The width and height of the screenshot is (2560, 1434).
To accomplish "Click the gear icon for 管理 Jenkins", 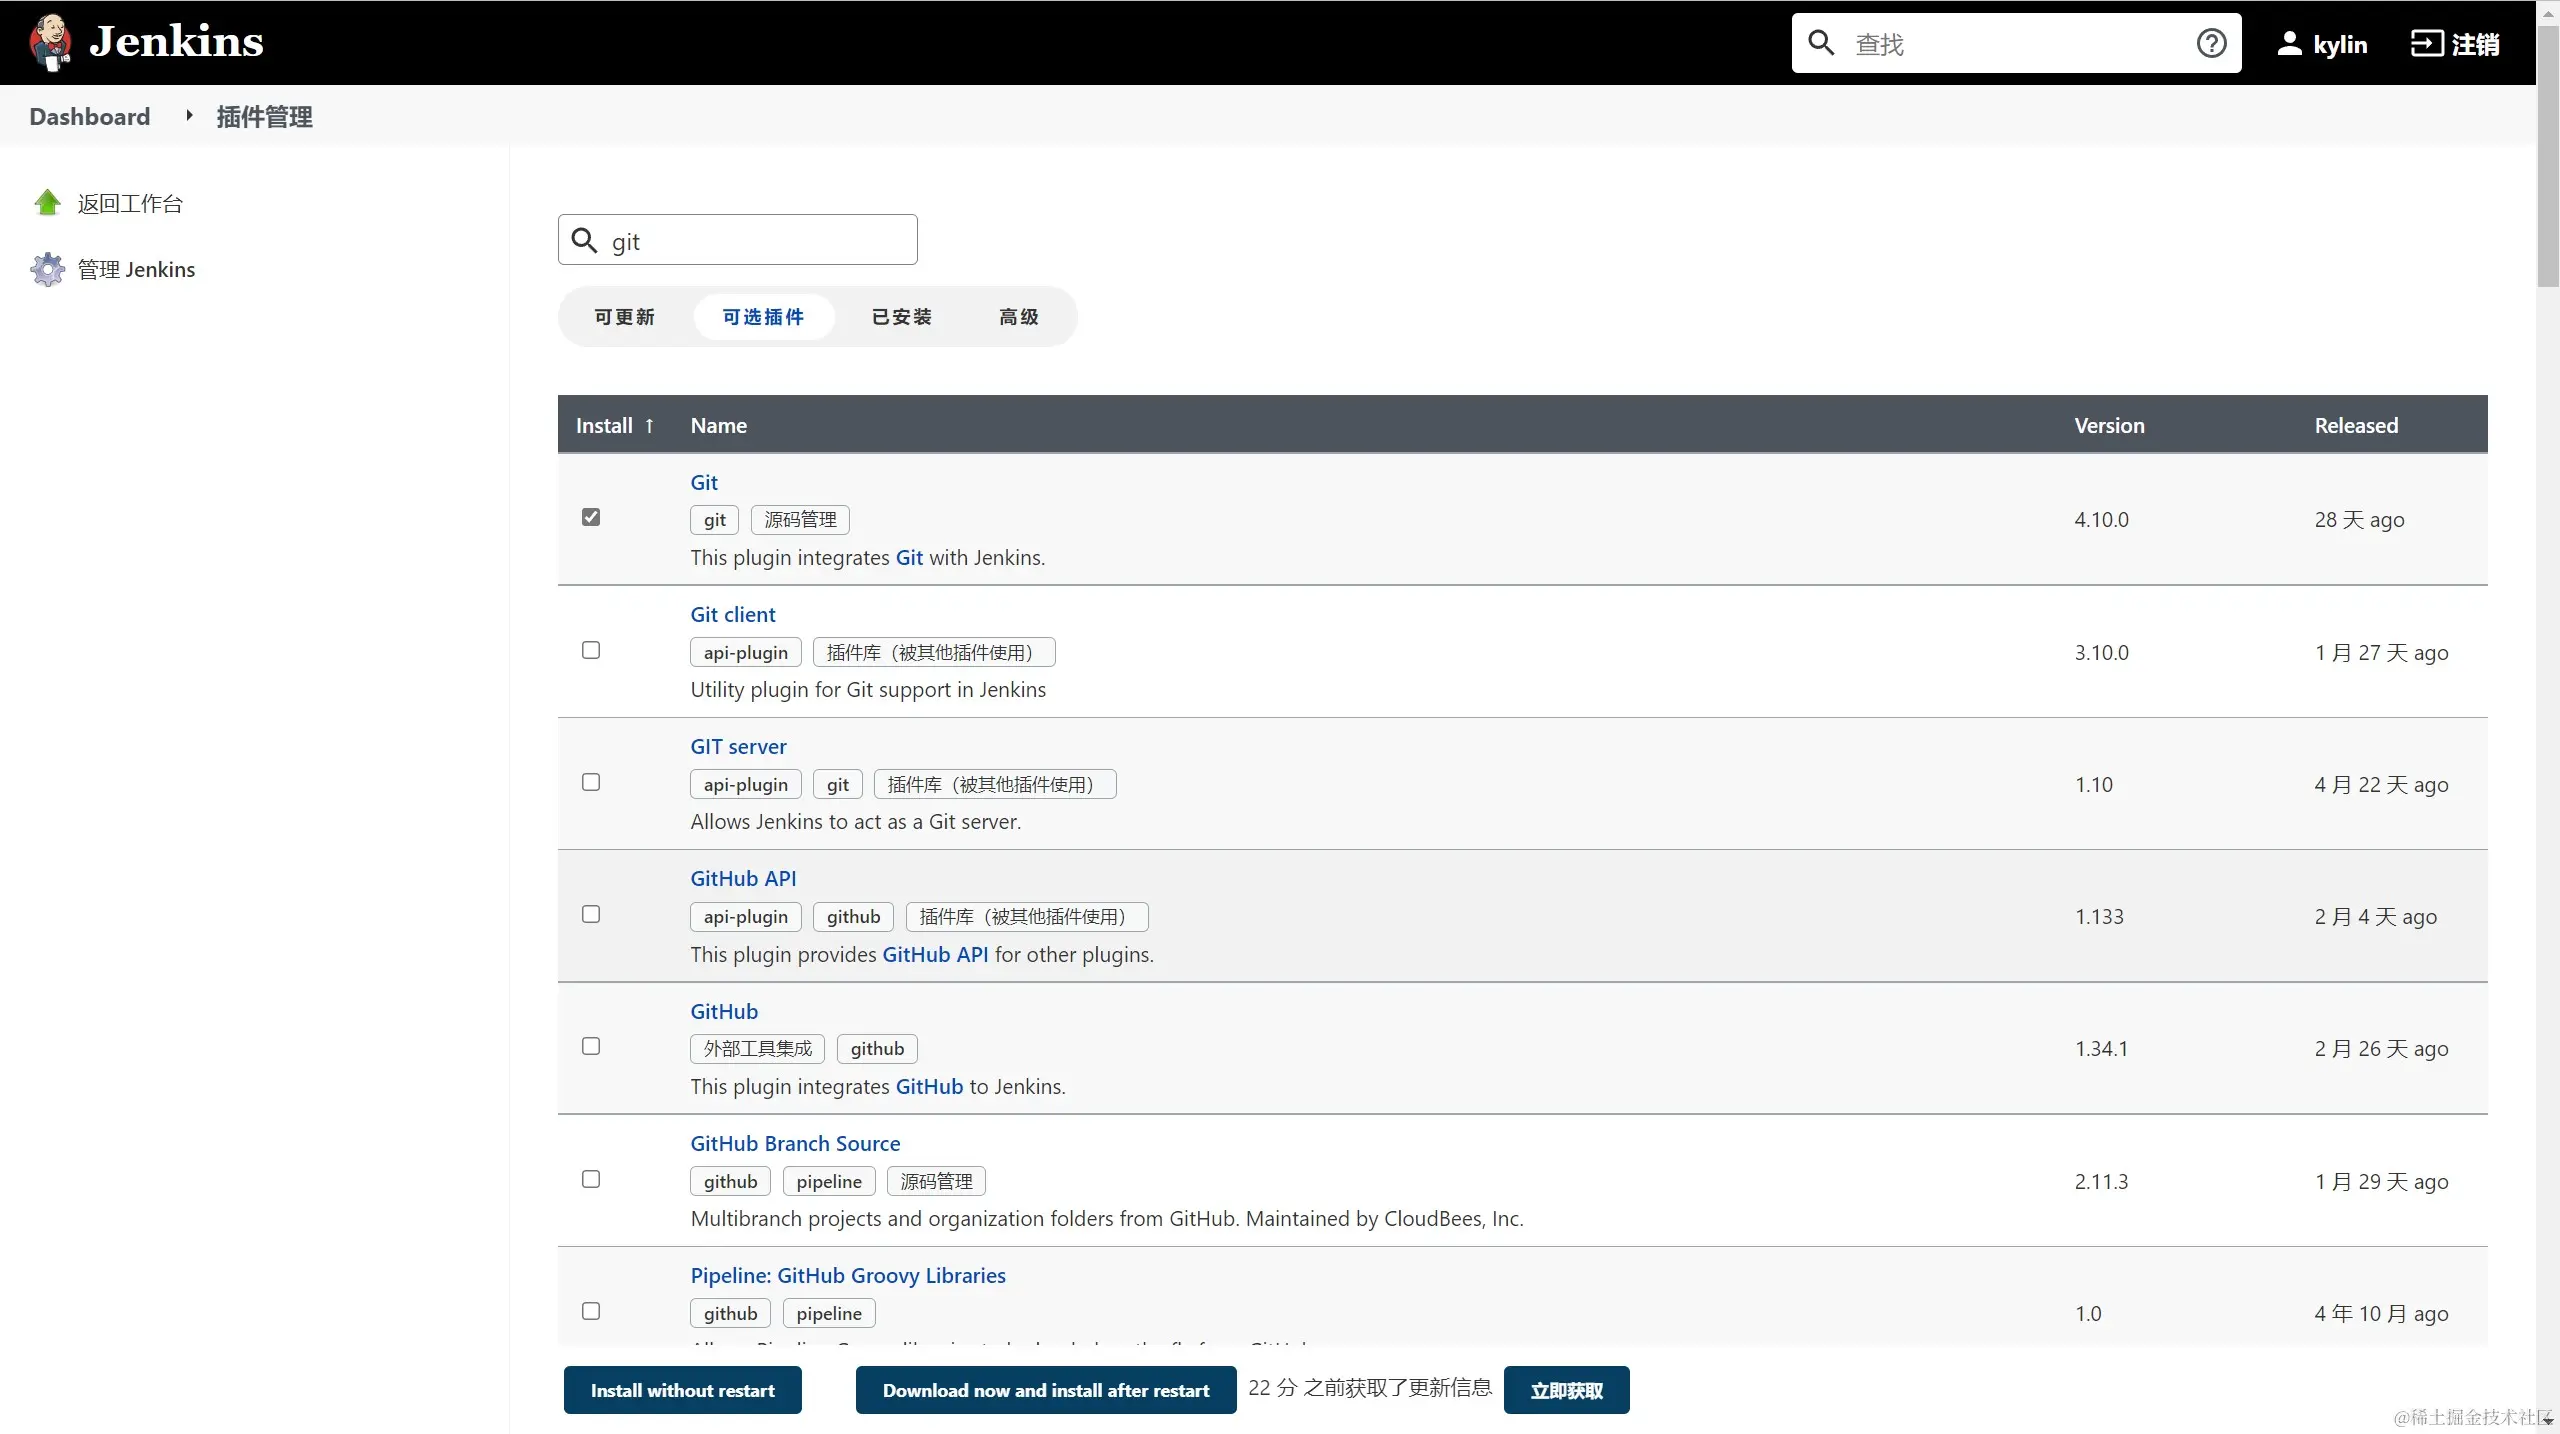I will click(47, 269).
